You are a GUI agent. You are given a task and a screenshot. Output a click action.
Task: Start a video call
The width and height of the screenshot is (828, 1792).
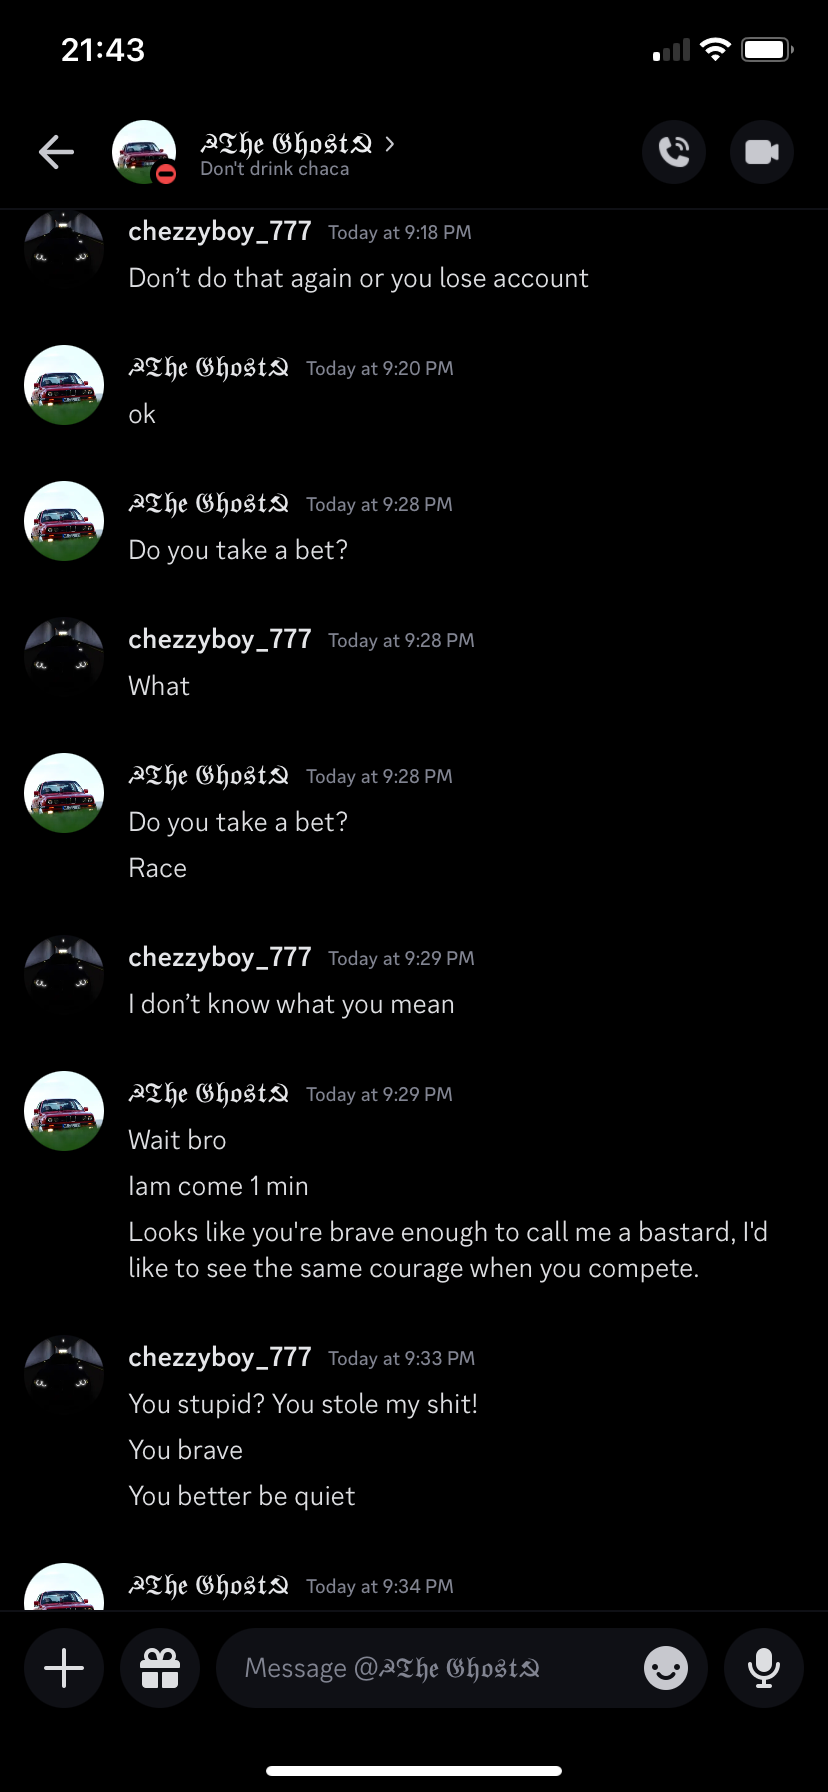click(x=762, y=152)
